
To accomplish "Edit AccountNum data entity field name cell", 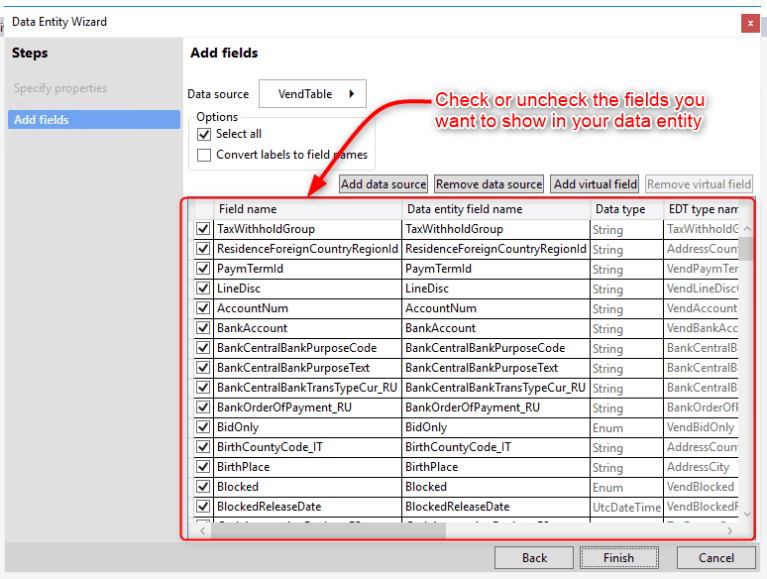I will pyautogui.click(x=496, y=308).
